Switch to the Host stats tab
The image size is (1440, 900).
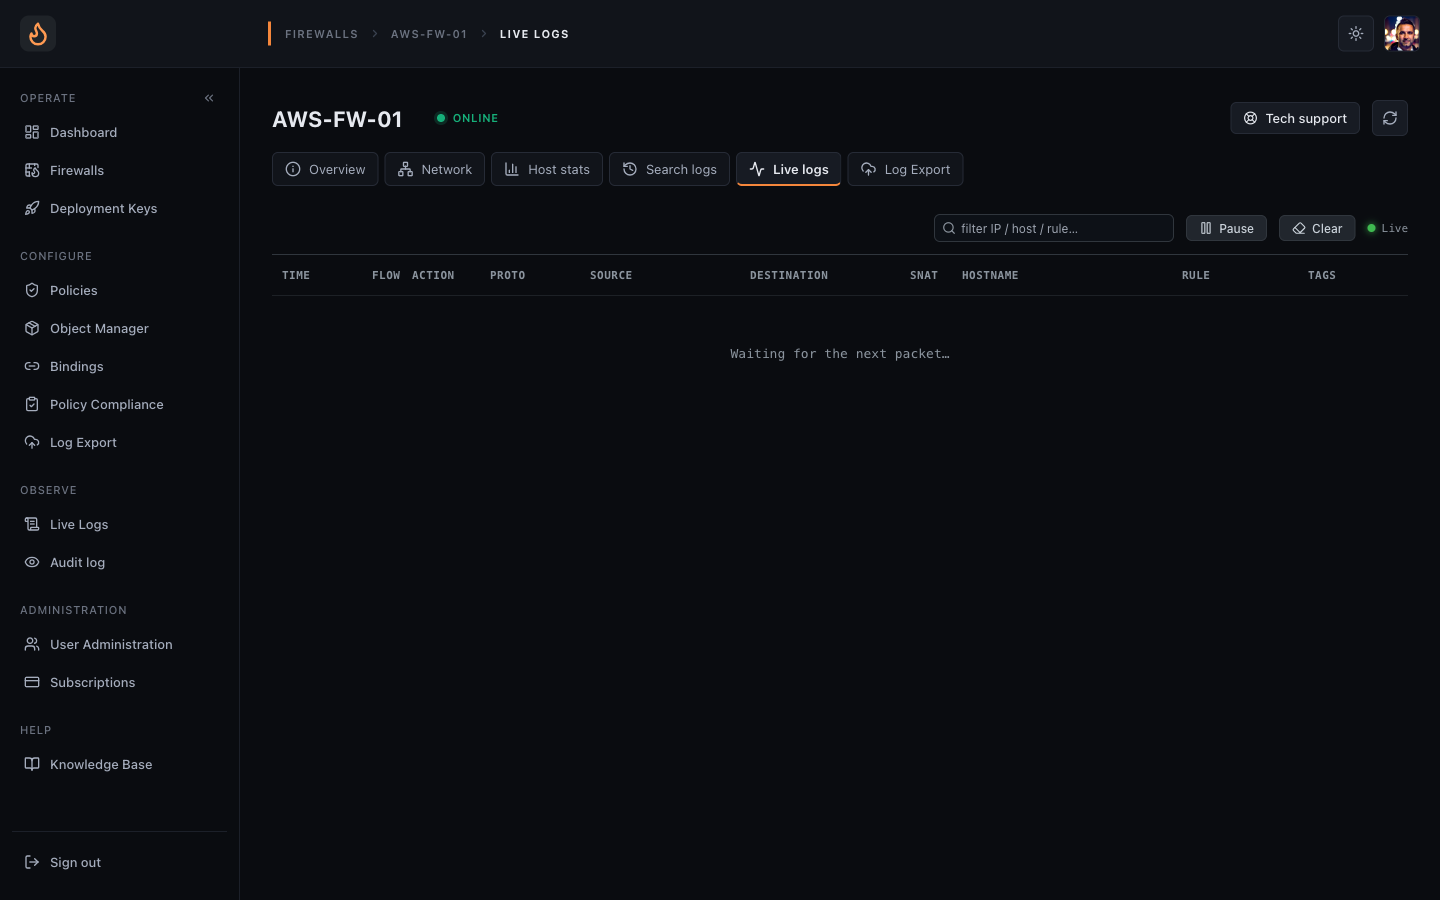click(547, 169)
